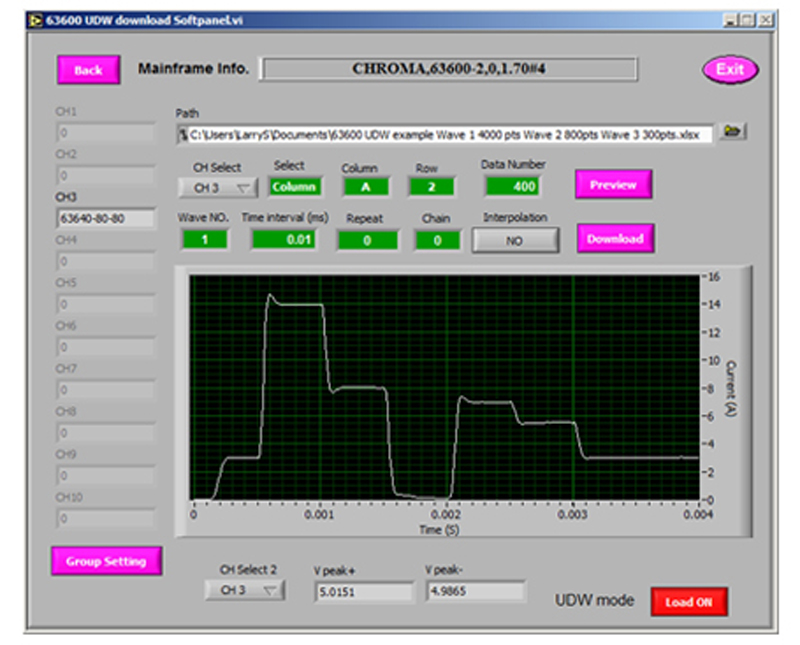The height and width of the screenshot is (645, 800).
Task: Click the Time interval field showing 0.01
Action: [284, 239]
